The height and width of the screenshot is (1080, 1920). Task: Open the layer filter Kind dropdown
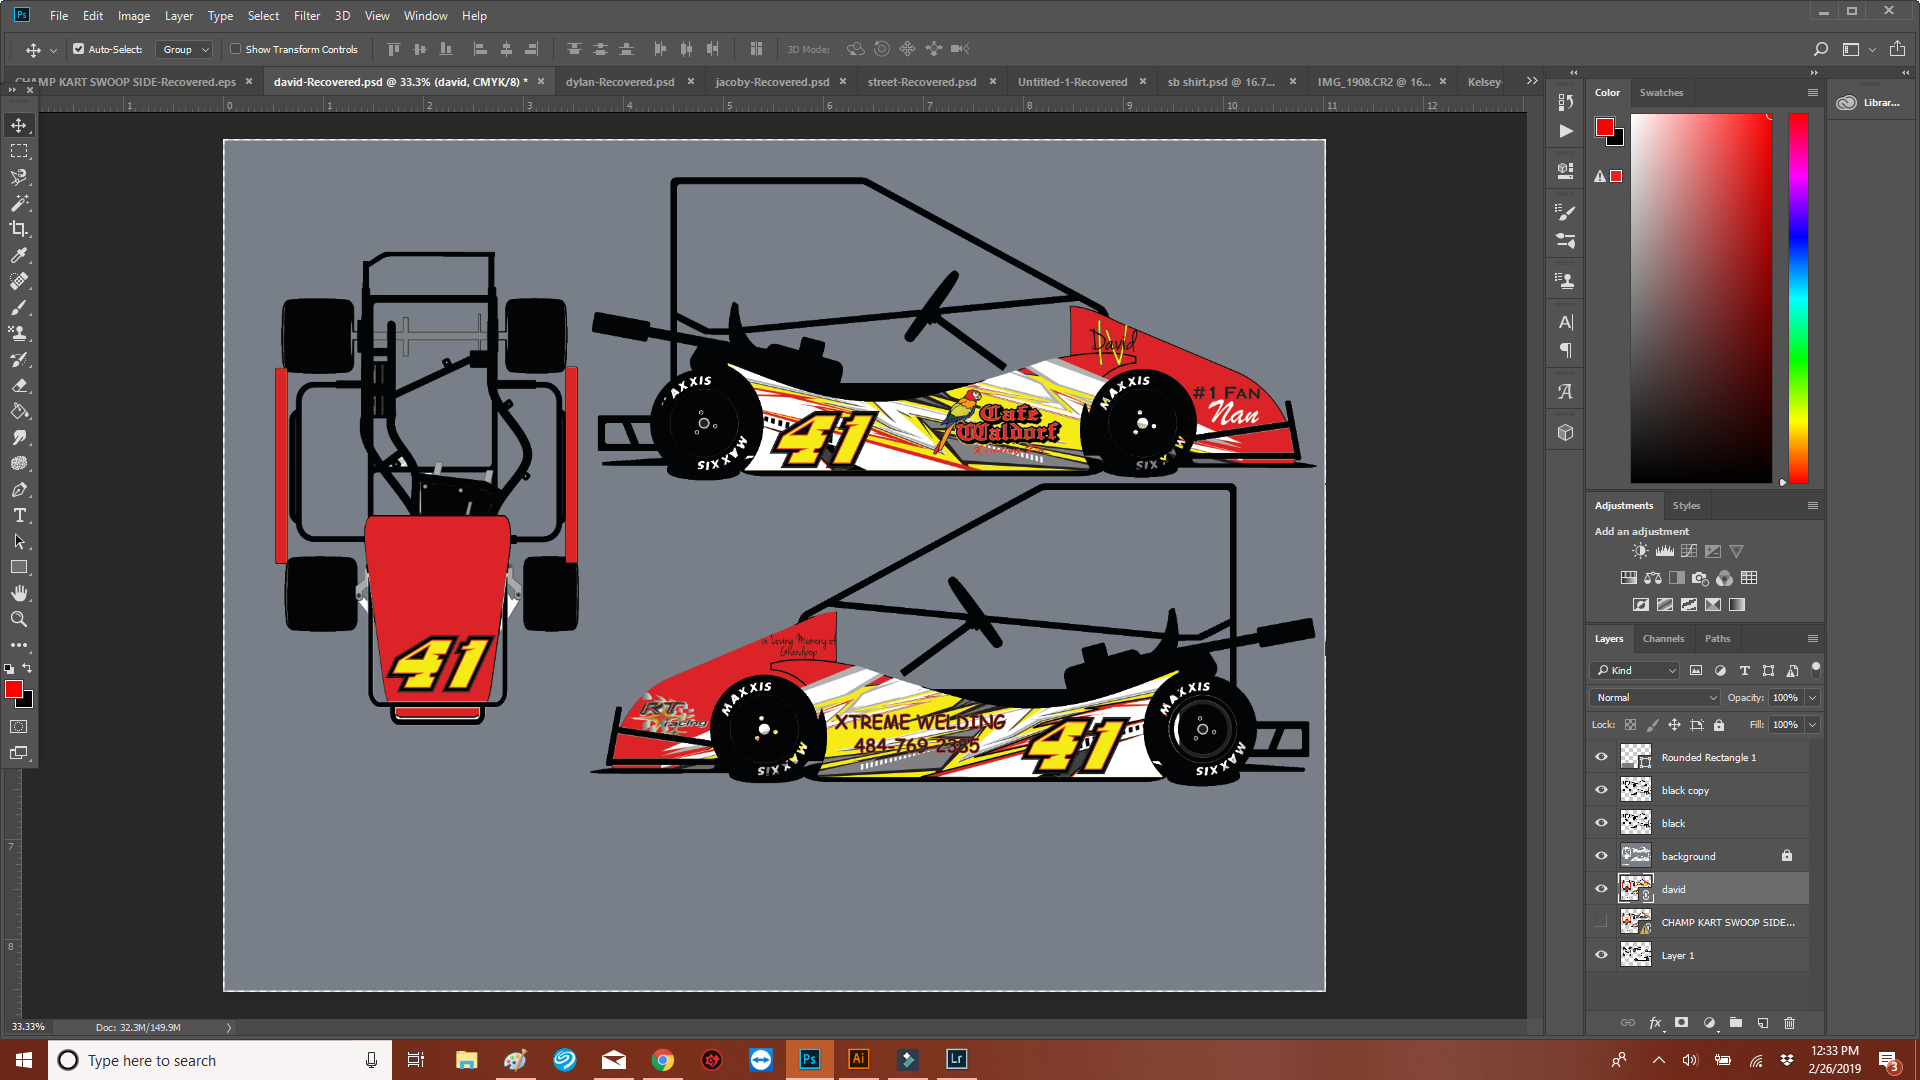(1634, 671)
